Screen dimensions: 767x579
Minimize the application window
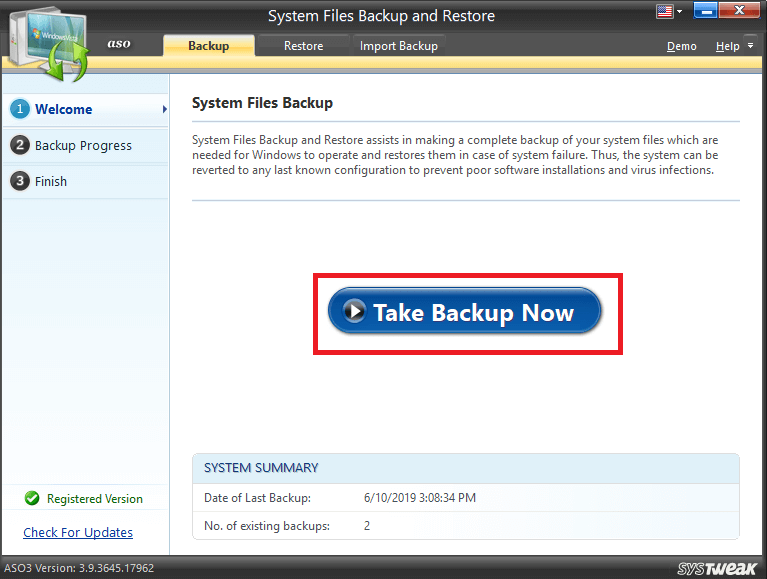pos(705,10)
